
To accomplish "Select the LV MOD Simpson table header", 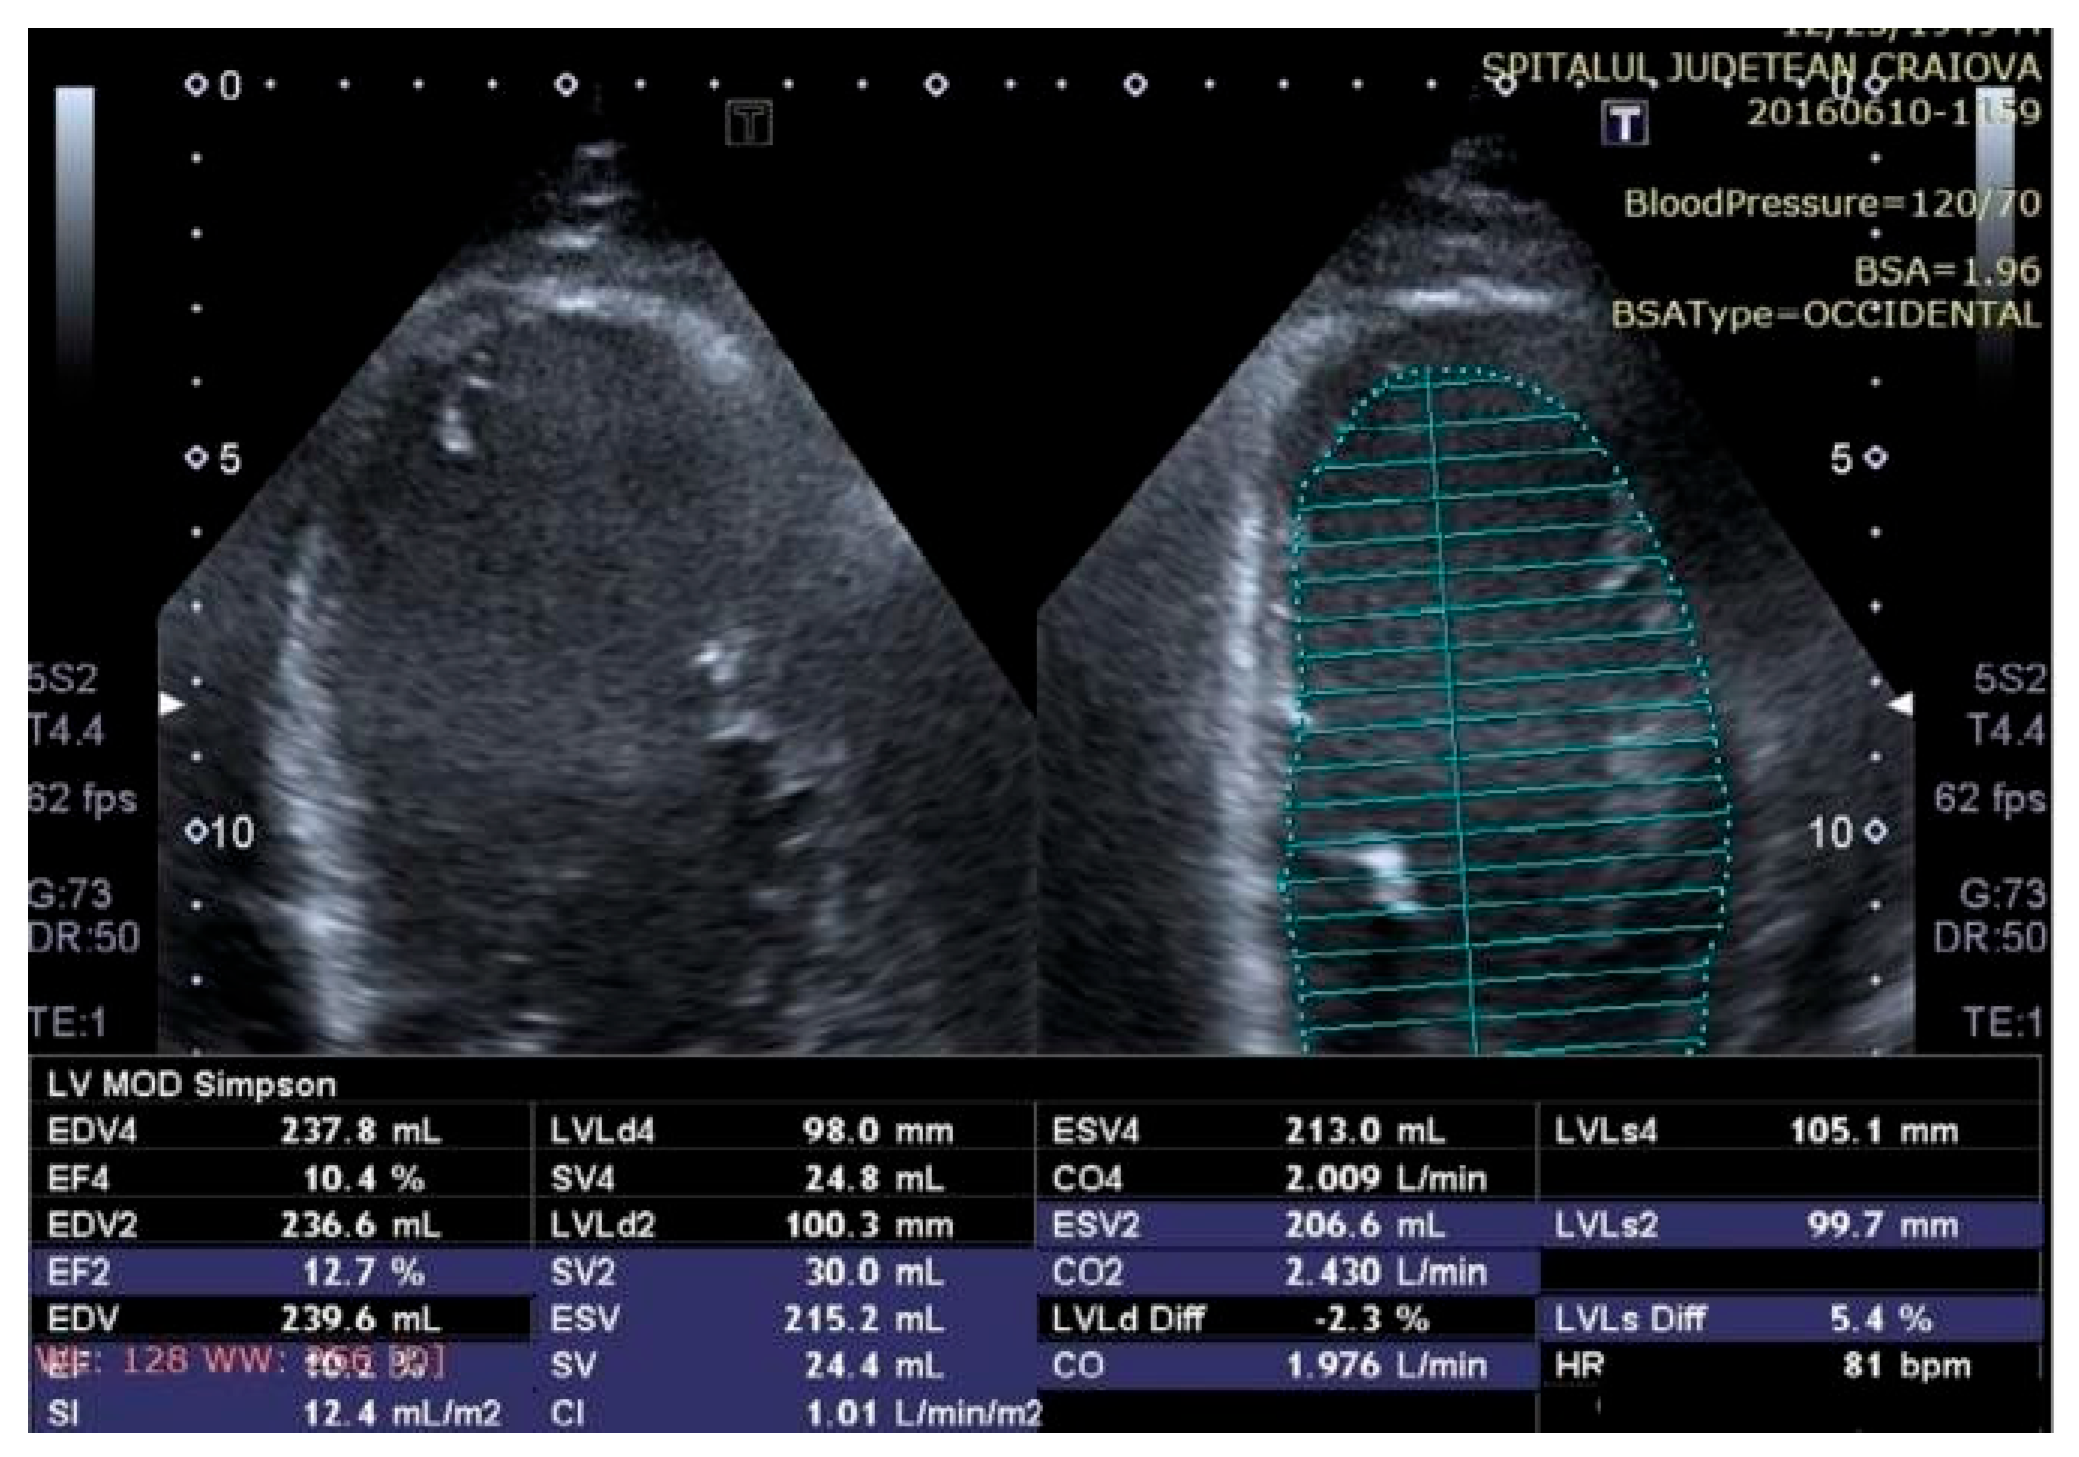I will 191,1084.
